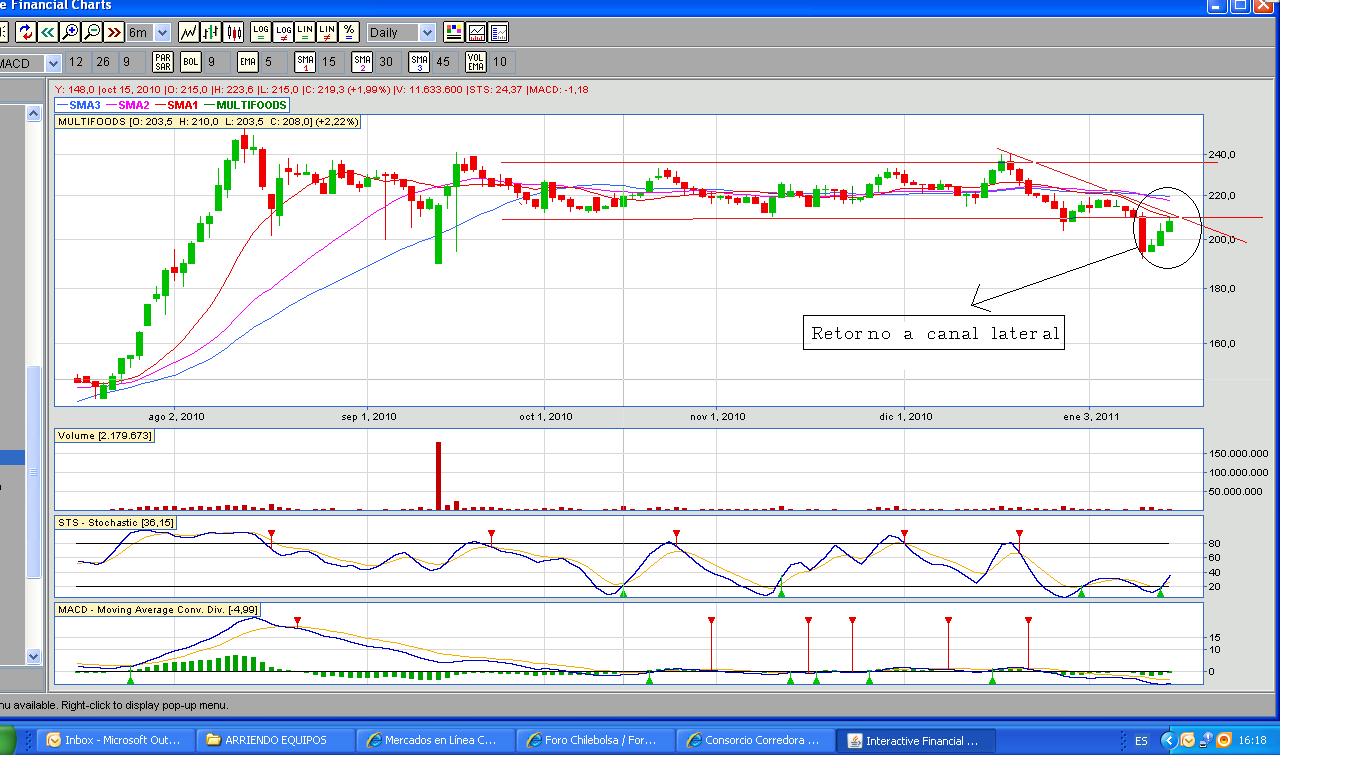This screenshot has width=1366, height=768.
Task: Toggle the PAR SAR indicator
Action: (x=163, y=62)
